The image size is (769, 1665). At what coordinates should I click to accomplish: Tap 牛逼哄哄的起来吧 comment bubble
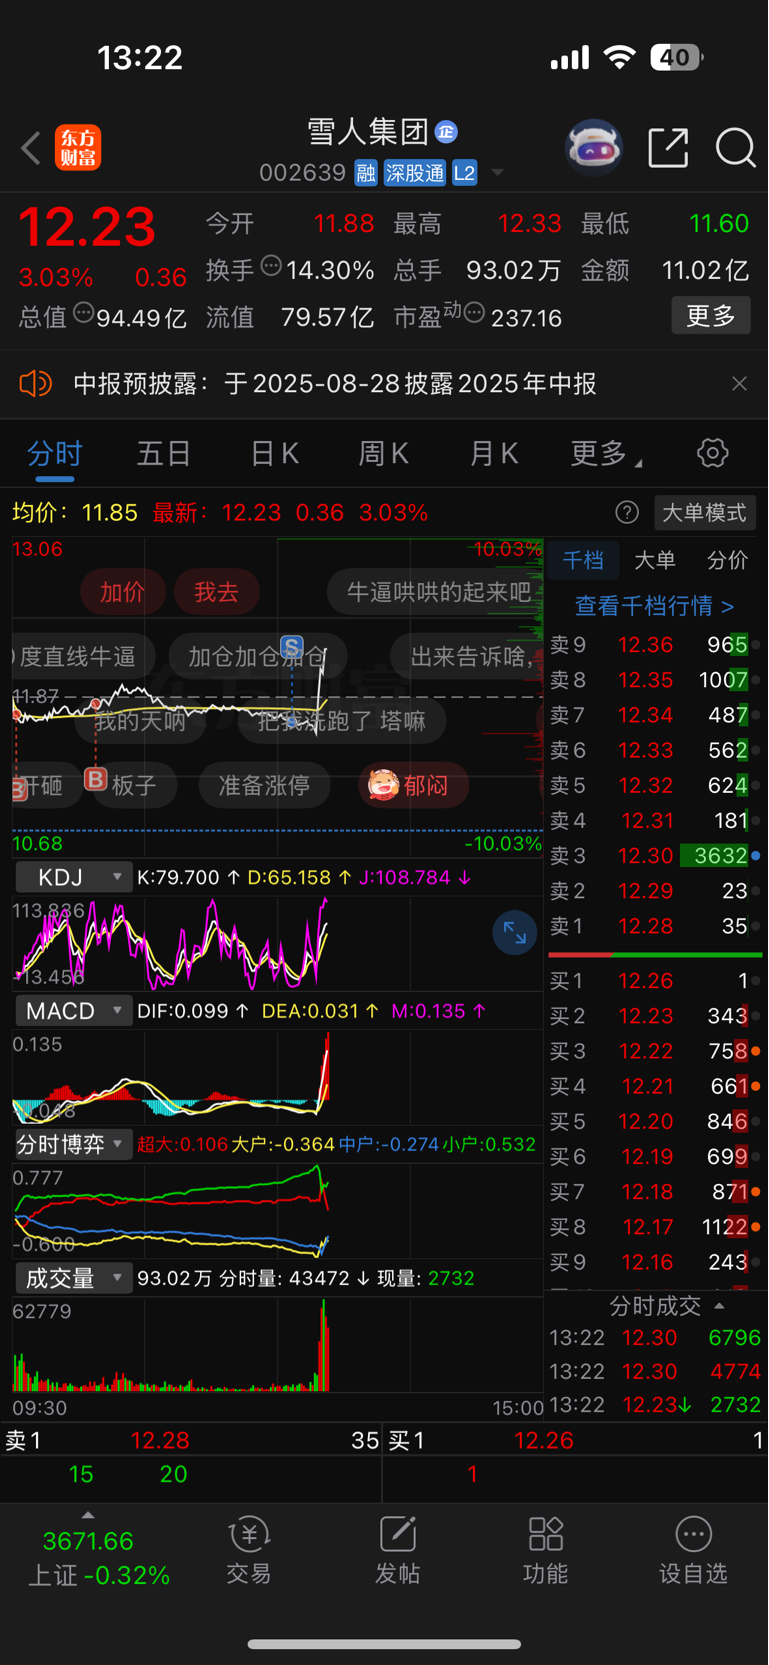coord(436,592)
